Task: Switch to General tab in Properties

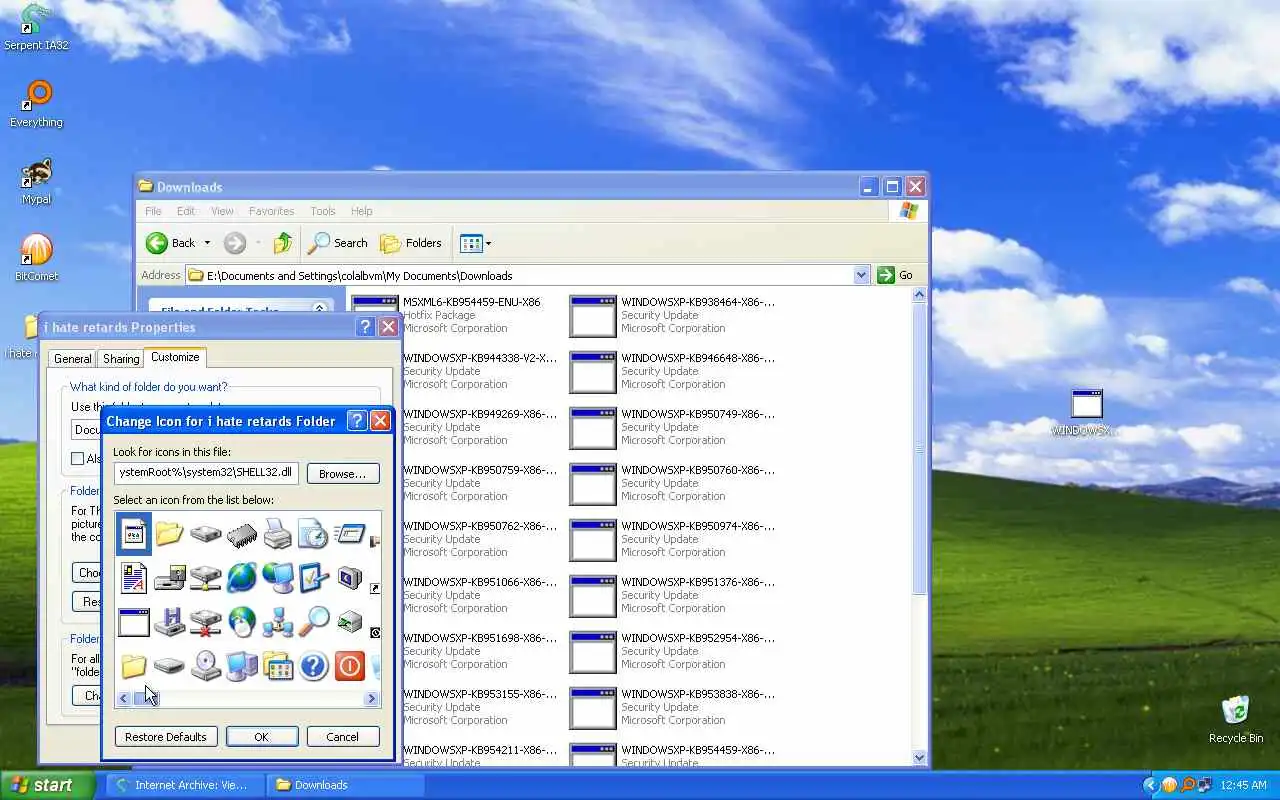Action: [72, 358]
